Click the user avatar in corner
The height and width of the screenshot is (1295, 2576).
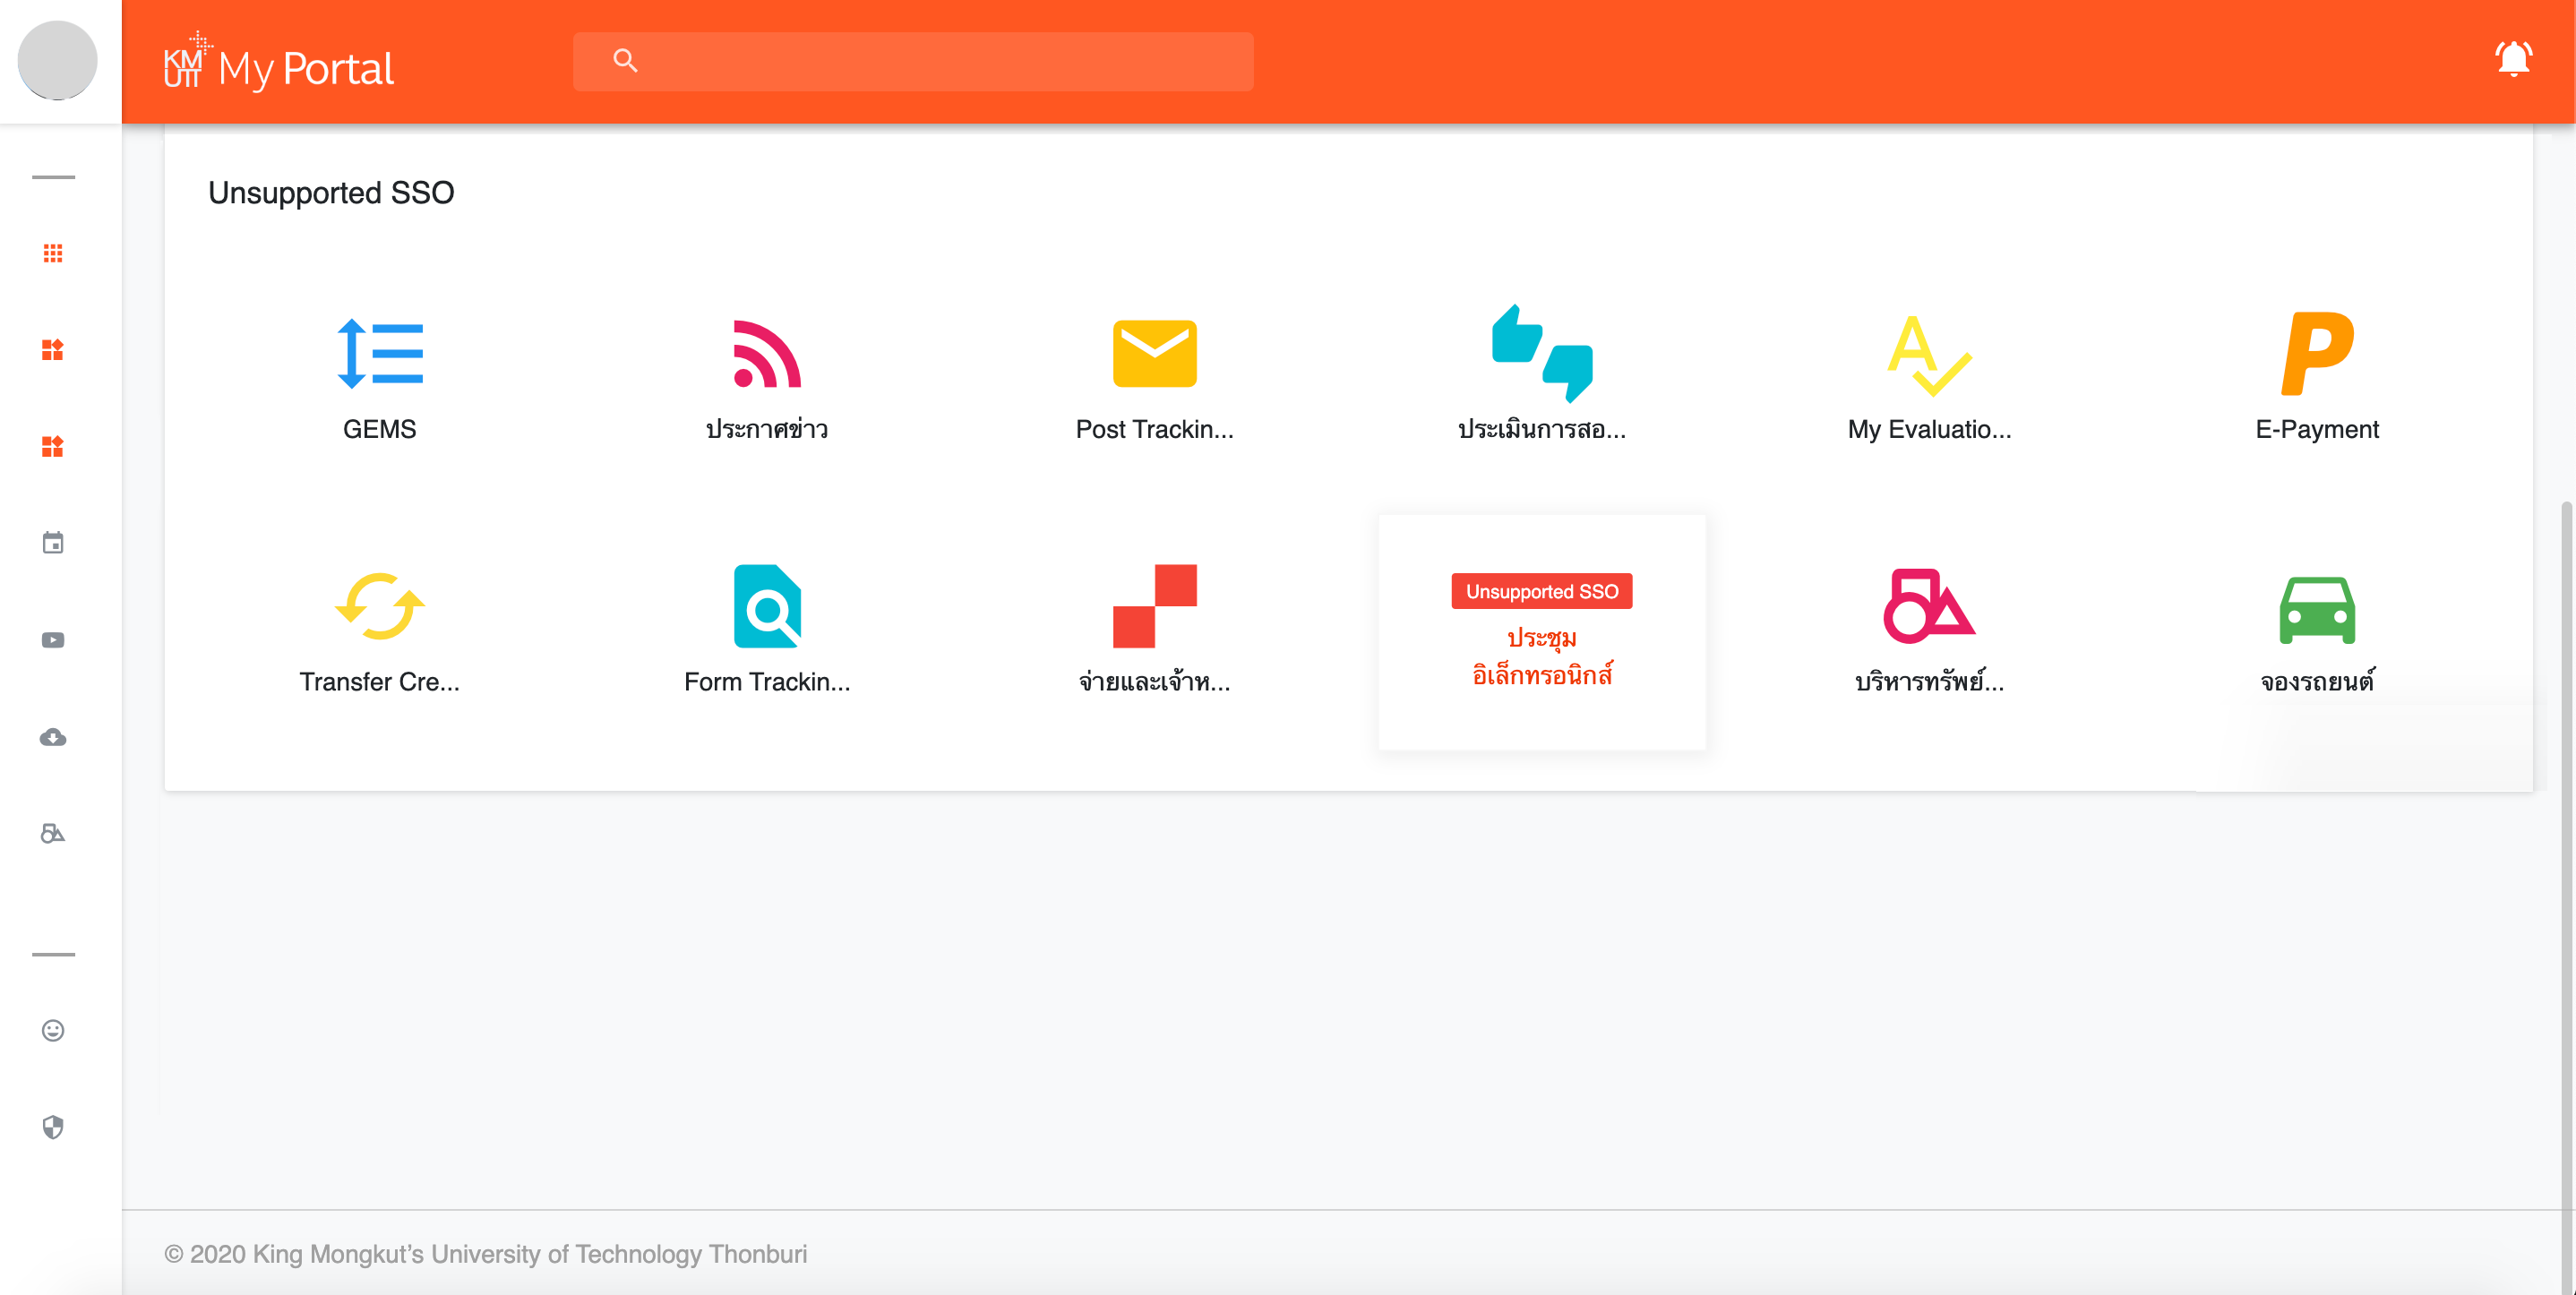coord(57,60)
